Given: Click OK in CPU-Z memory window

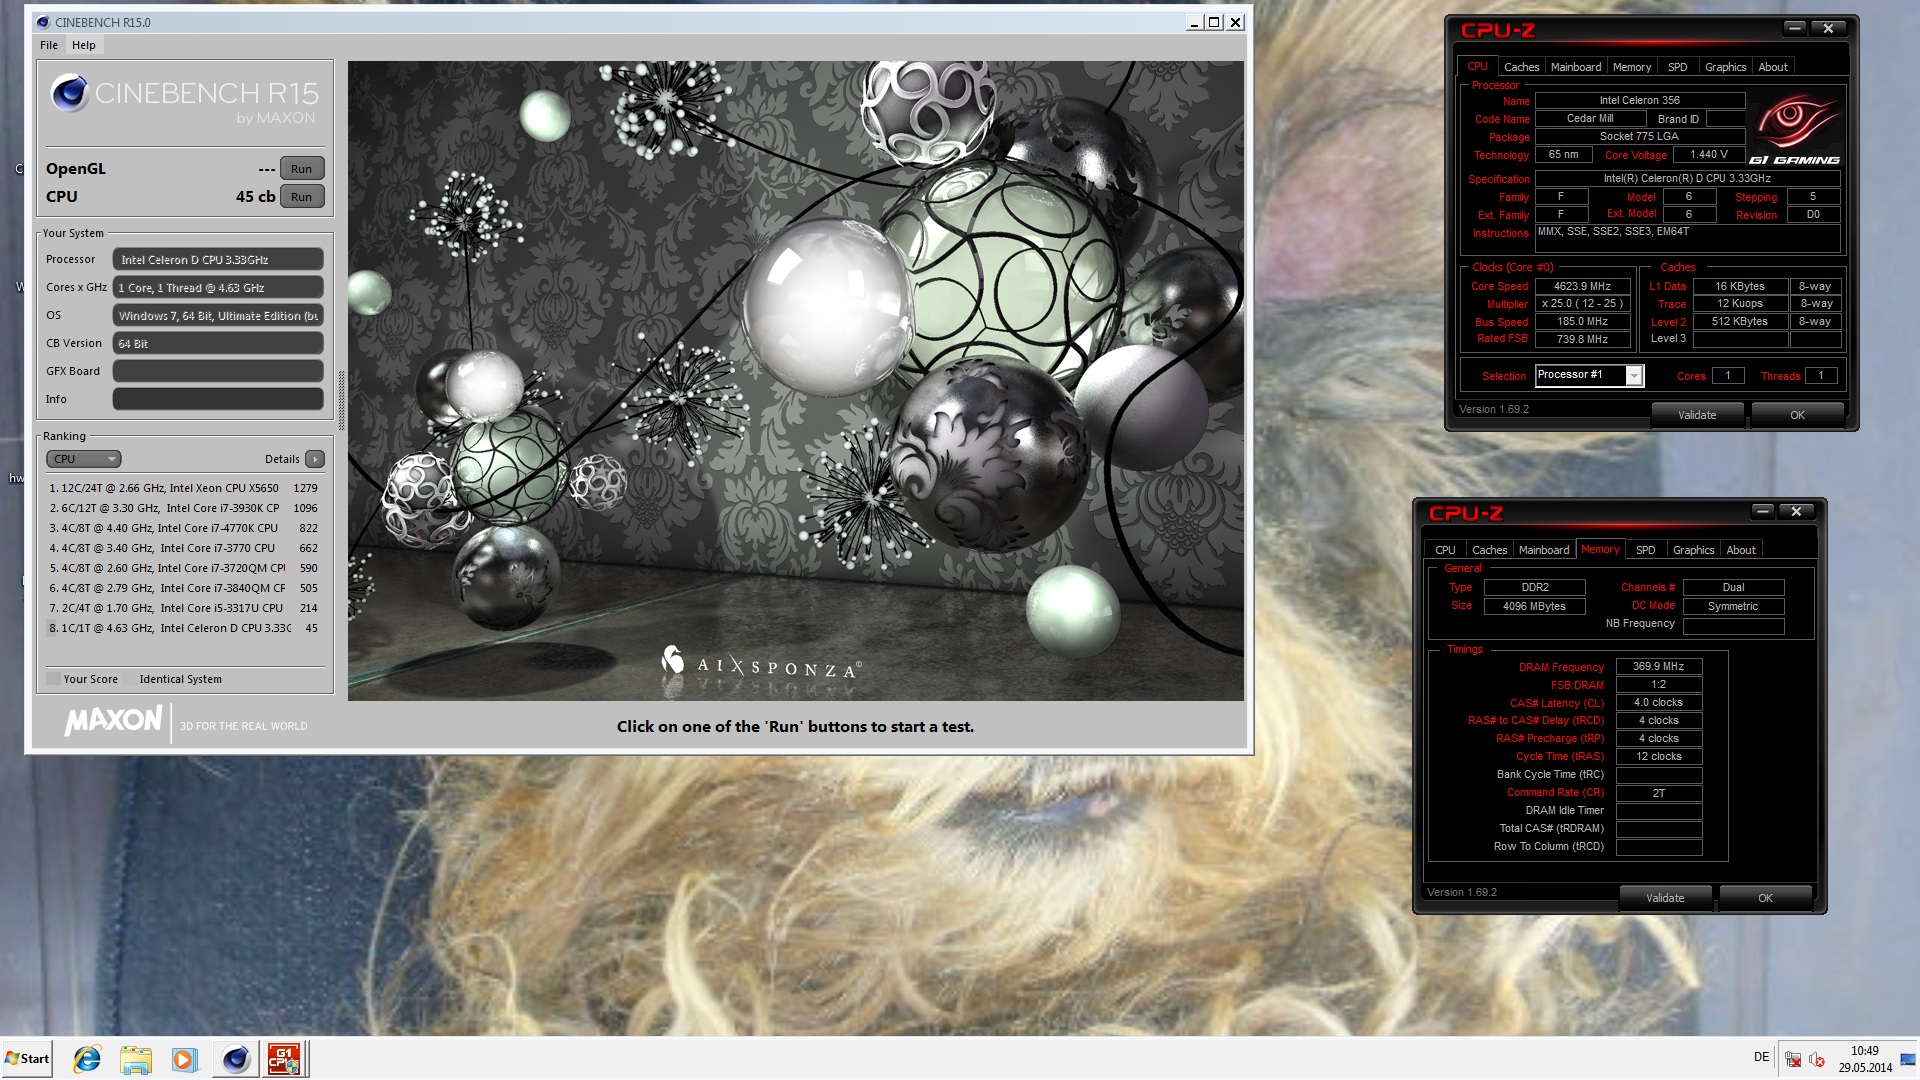Looking at the screenshot, I should tap(1765, 898).
